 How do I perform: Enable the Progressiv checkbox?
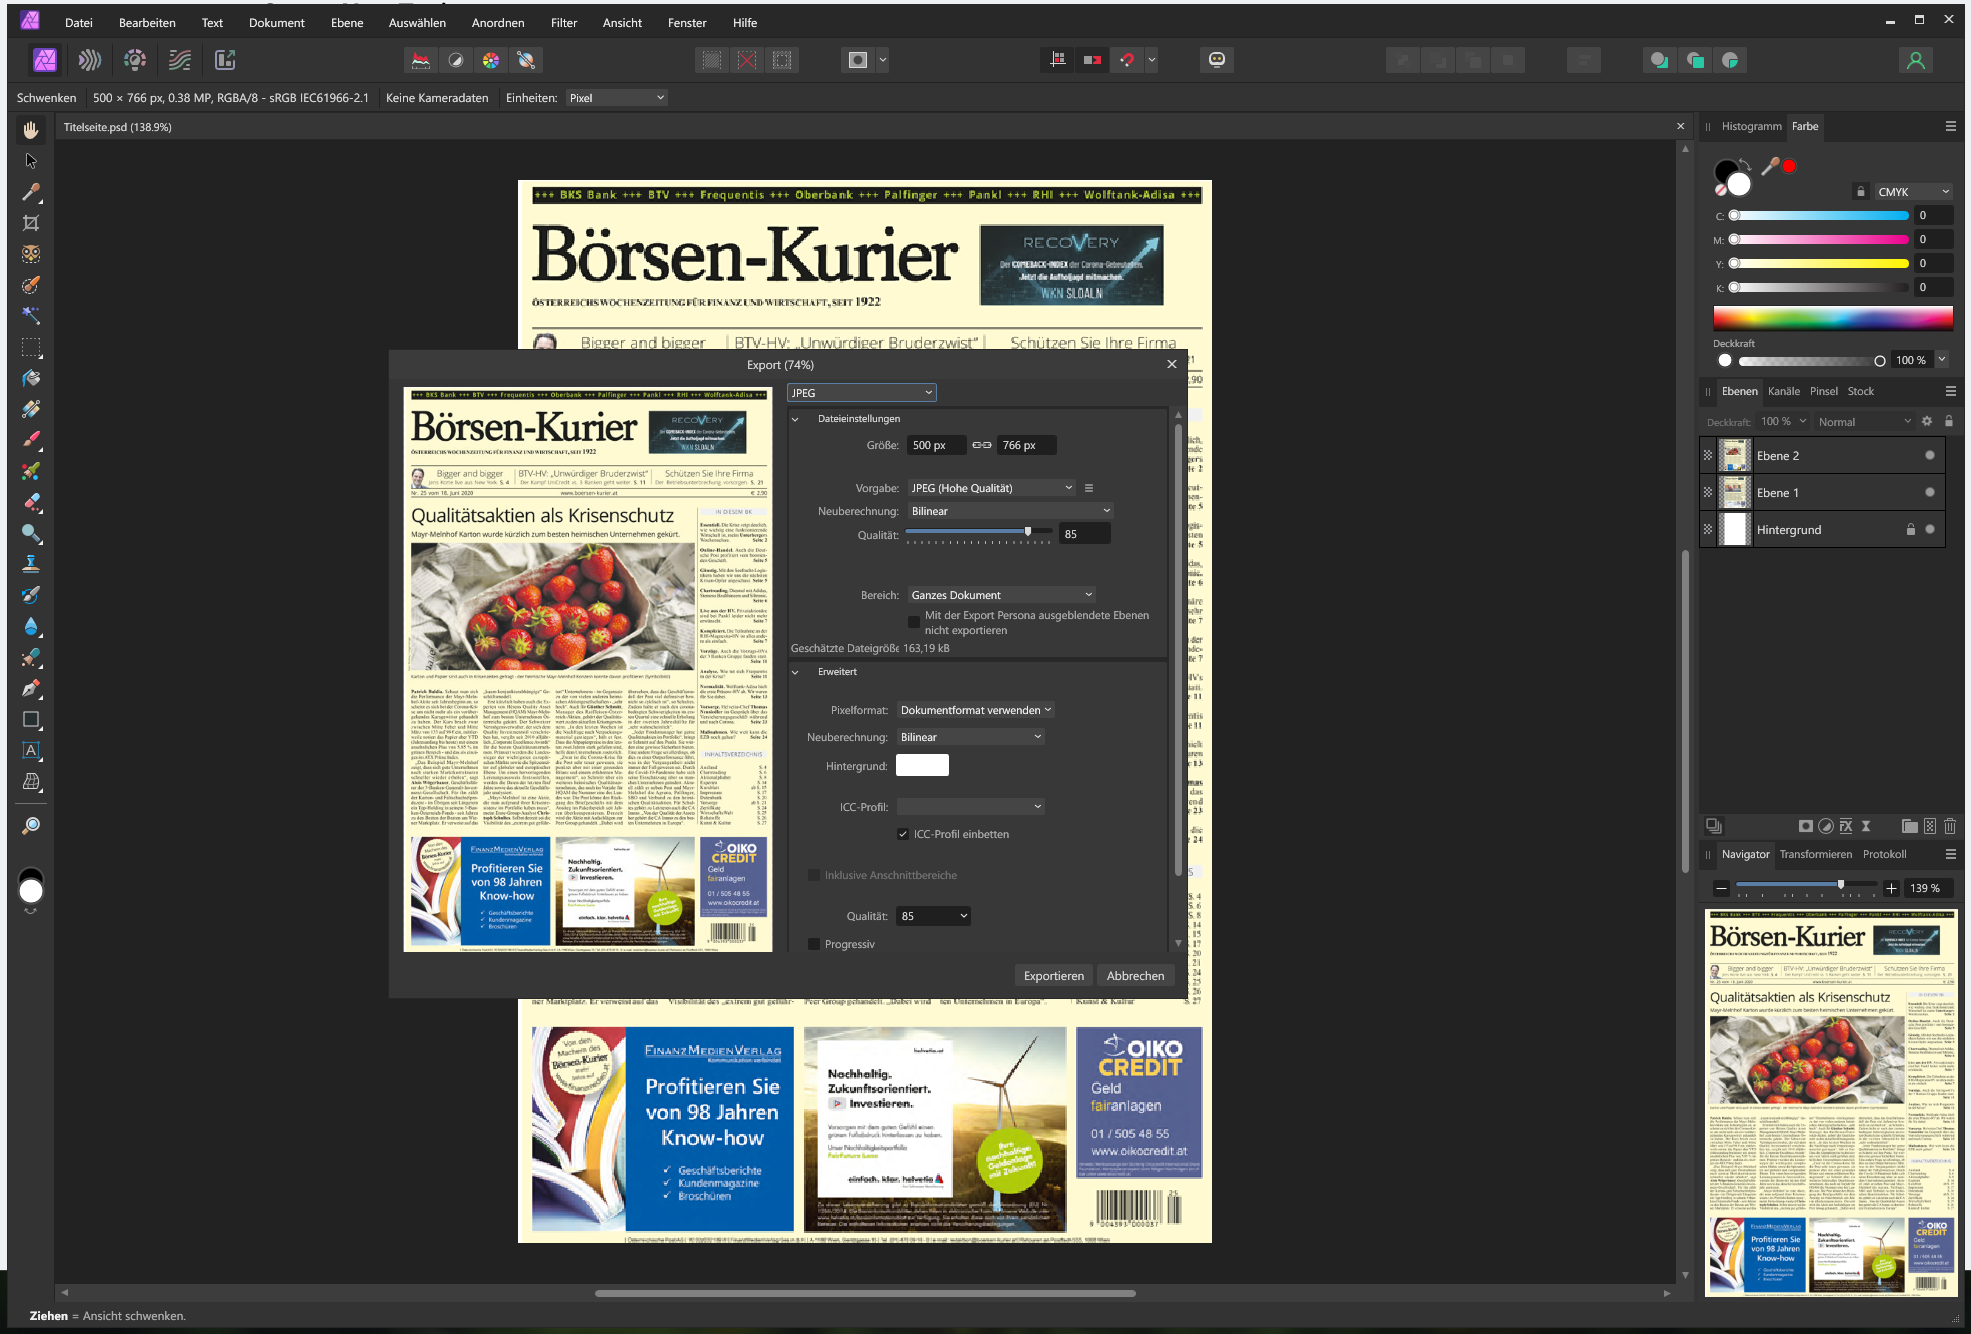[814, 944]
